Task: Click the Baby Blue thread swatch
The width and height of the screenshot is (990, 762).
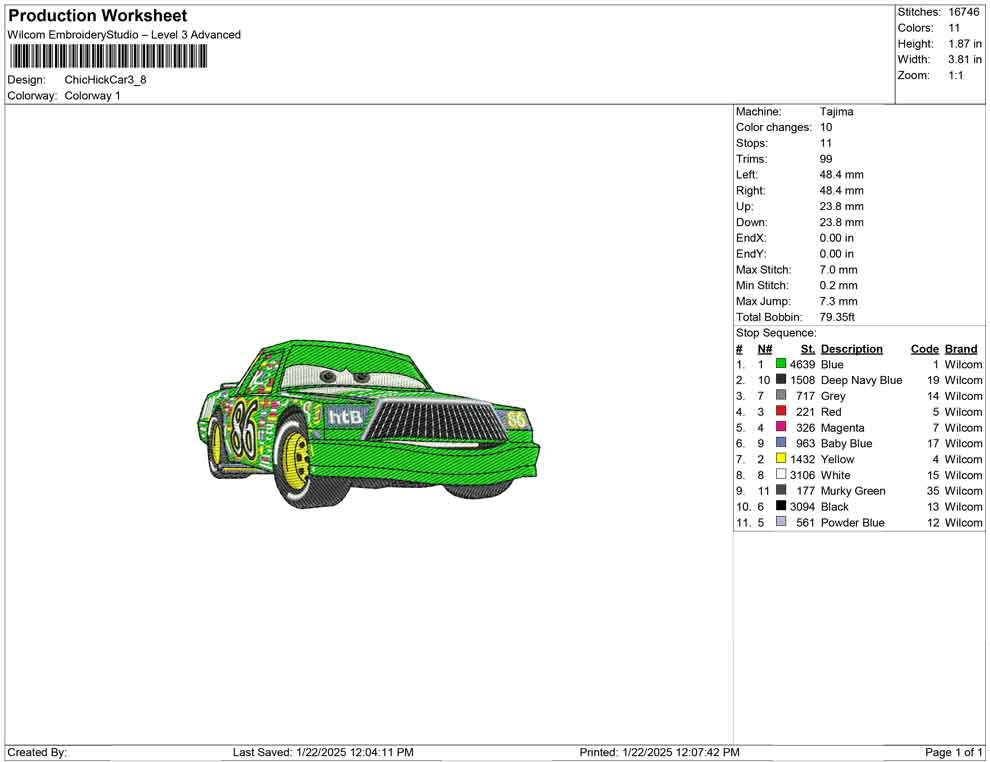Action: 781,443
